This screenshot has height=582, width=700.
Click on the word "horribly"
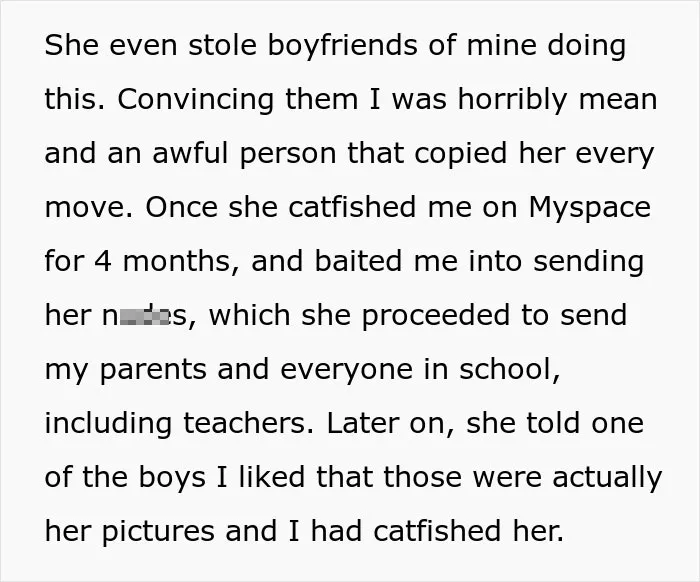click(512, 100)
